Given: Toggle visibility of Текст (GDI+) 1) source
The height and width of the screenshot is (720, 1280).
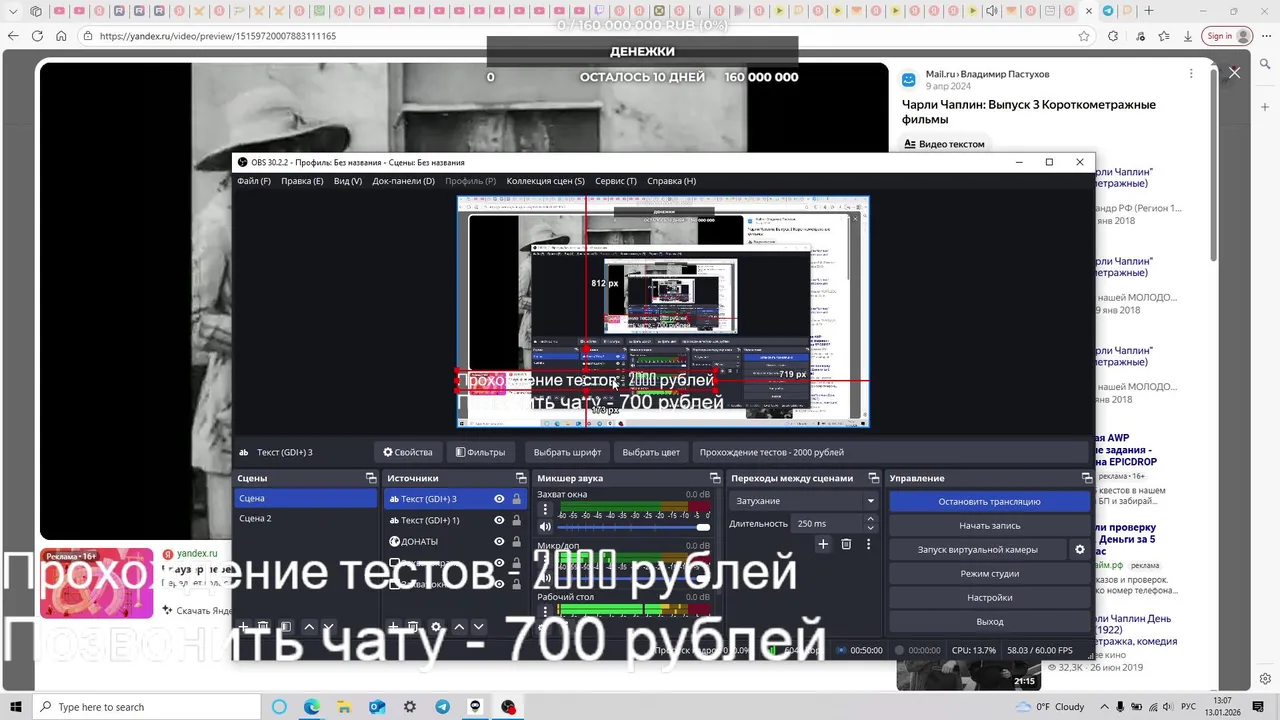Looking at the screenshot, I should (x=499, y=520).
